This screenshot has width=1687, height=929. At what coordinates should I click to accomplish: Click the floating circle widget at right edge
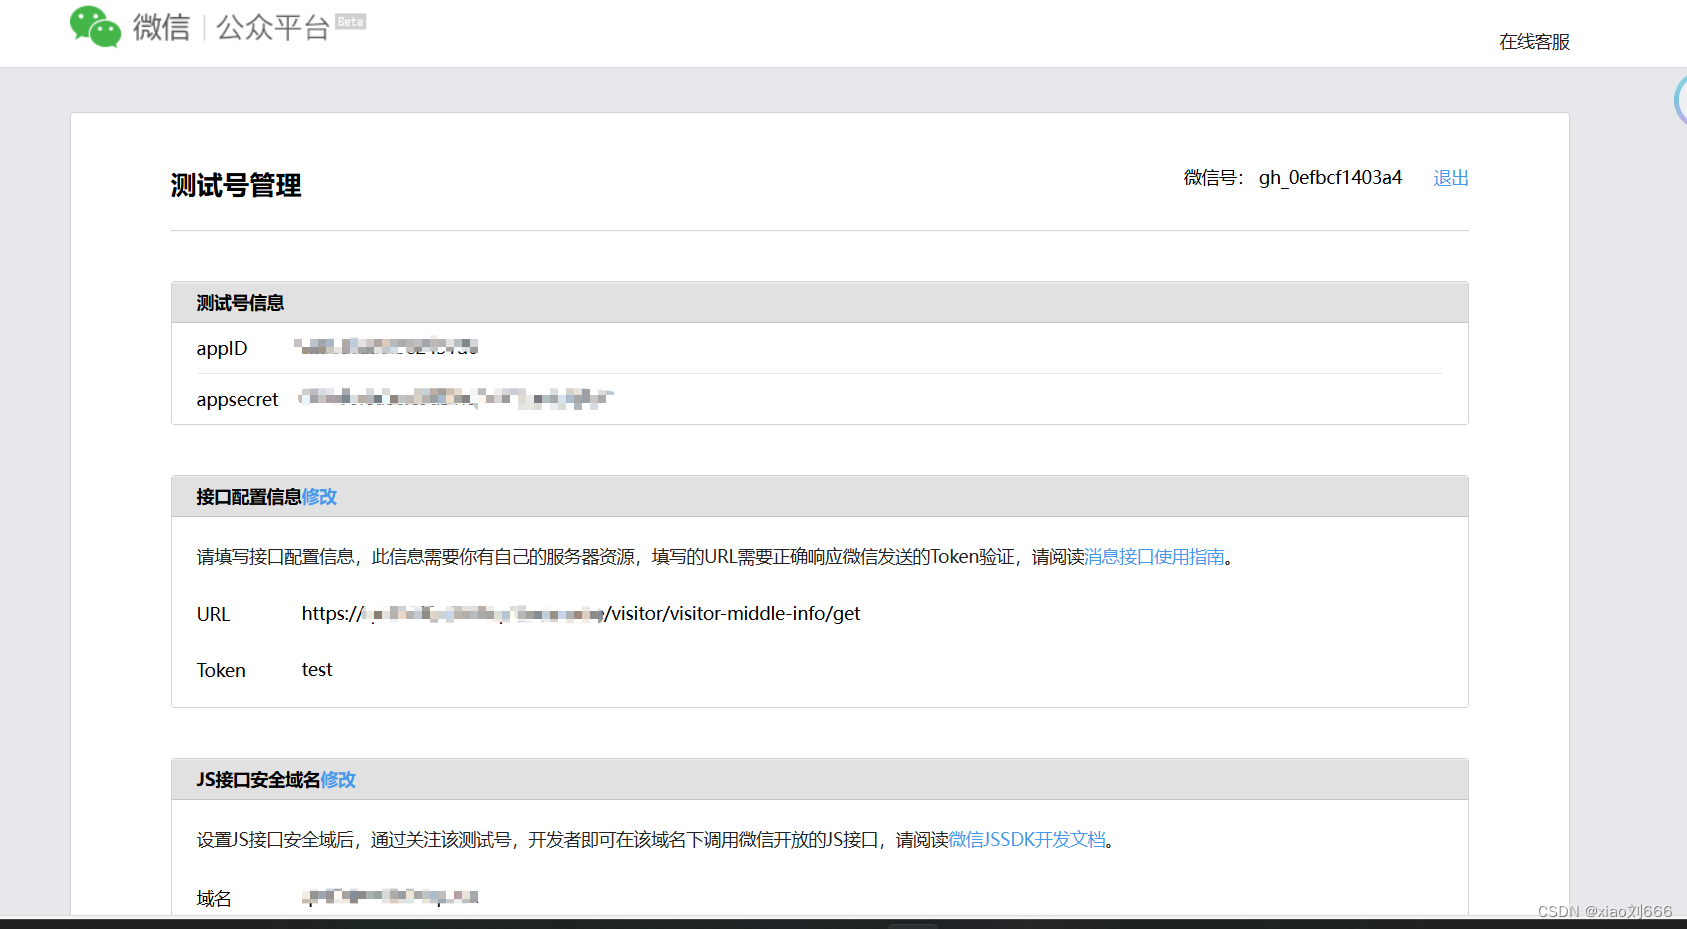point(1680,99)
